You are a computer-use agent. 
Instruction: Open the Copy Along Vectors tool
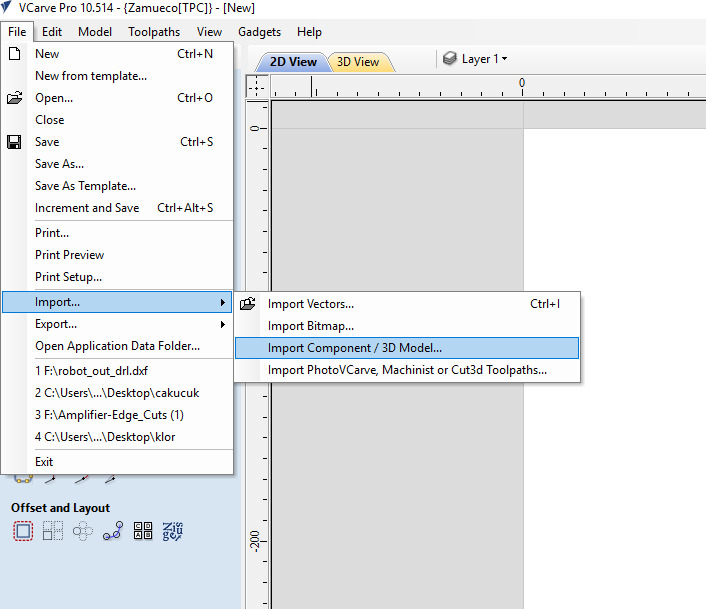pyautogui.click(x=113, y=531)
